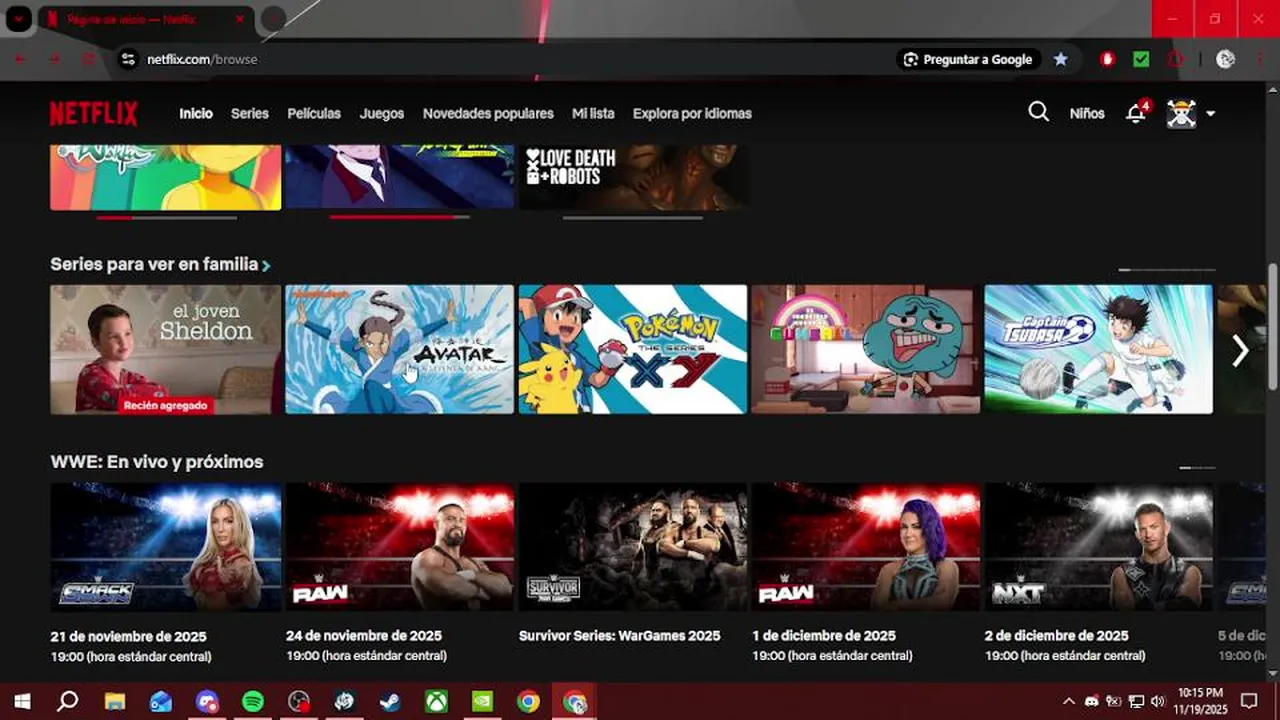Open the tab search dropdown
This screenshot has width=1280, height=720.
point(18,18)
